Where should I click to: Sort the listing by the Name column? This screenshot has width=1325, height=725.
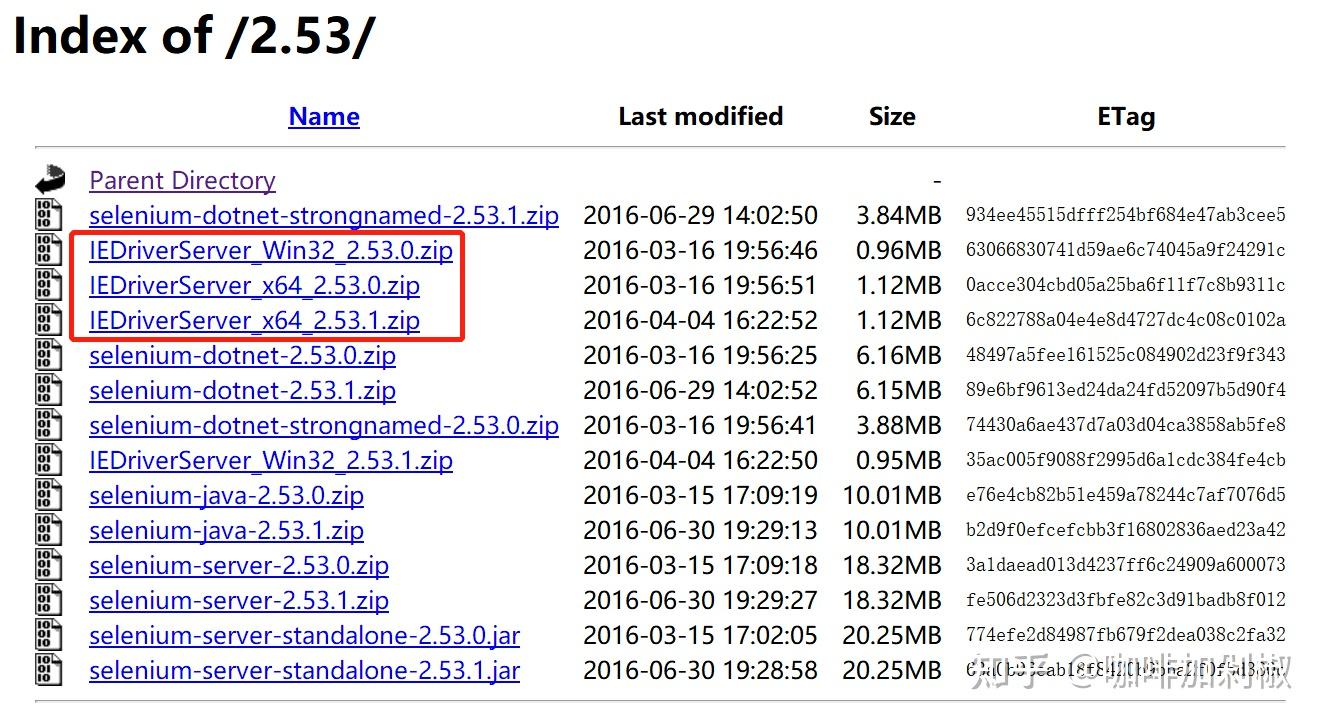tap(323, 117)
